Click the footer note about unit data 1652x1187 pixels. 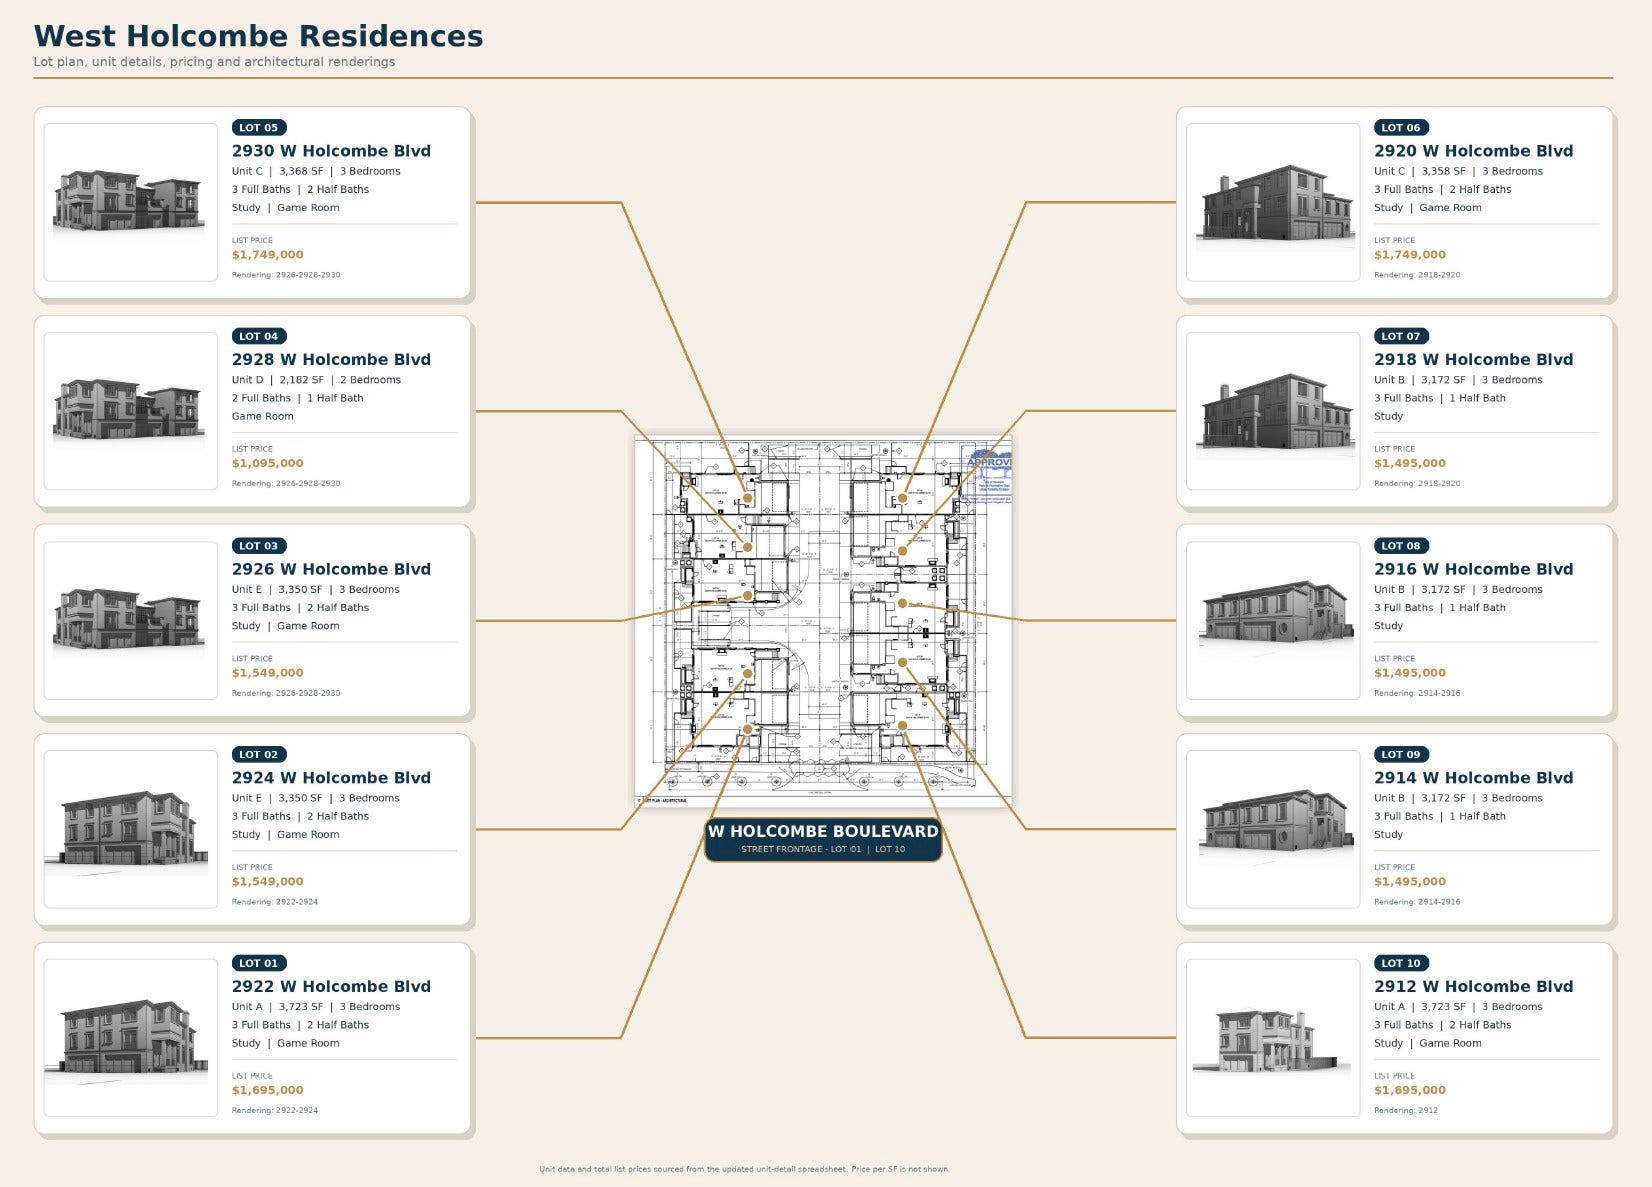(745, 1169)
